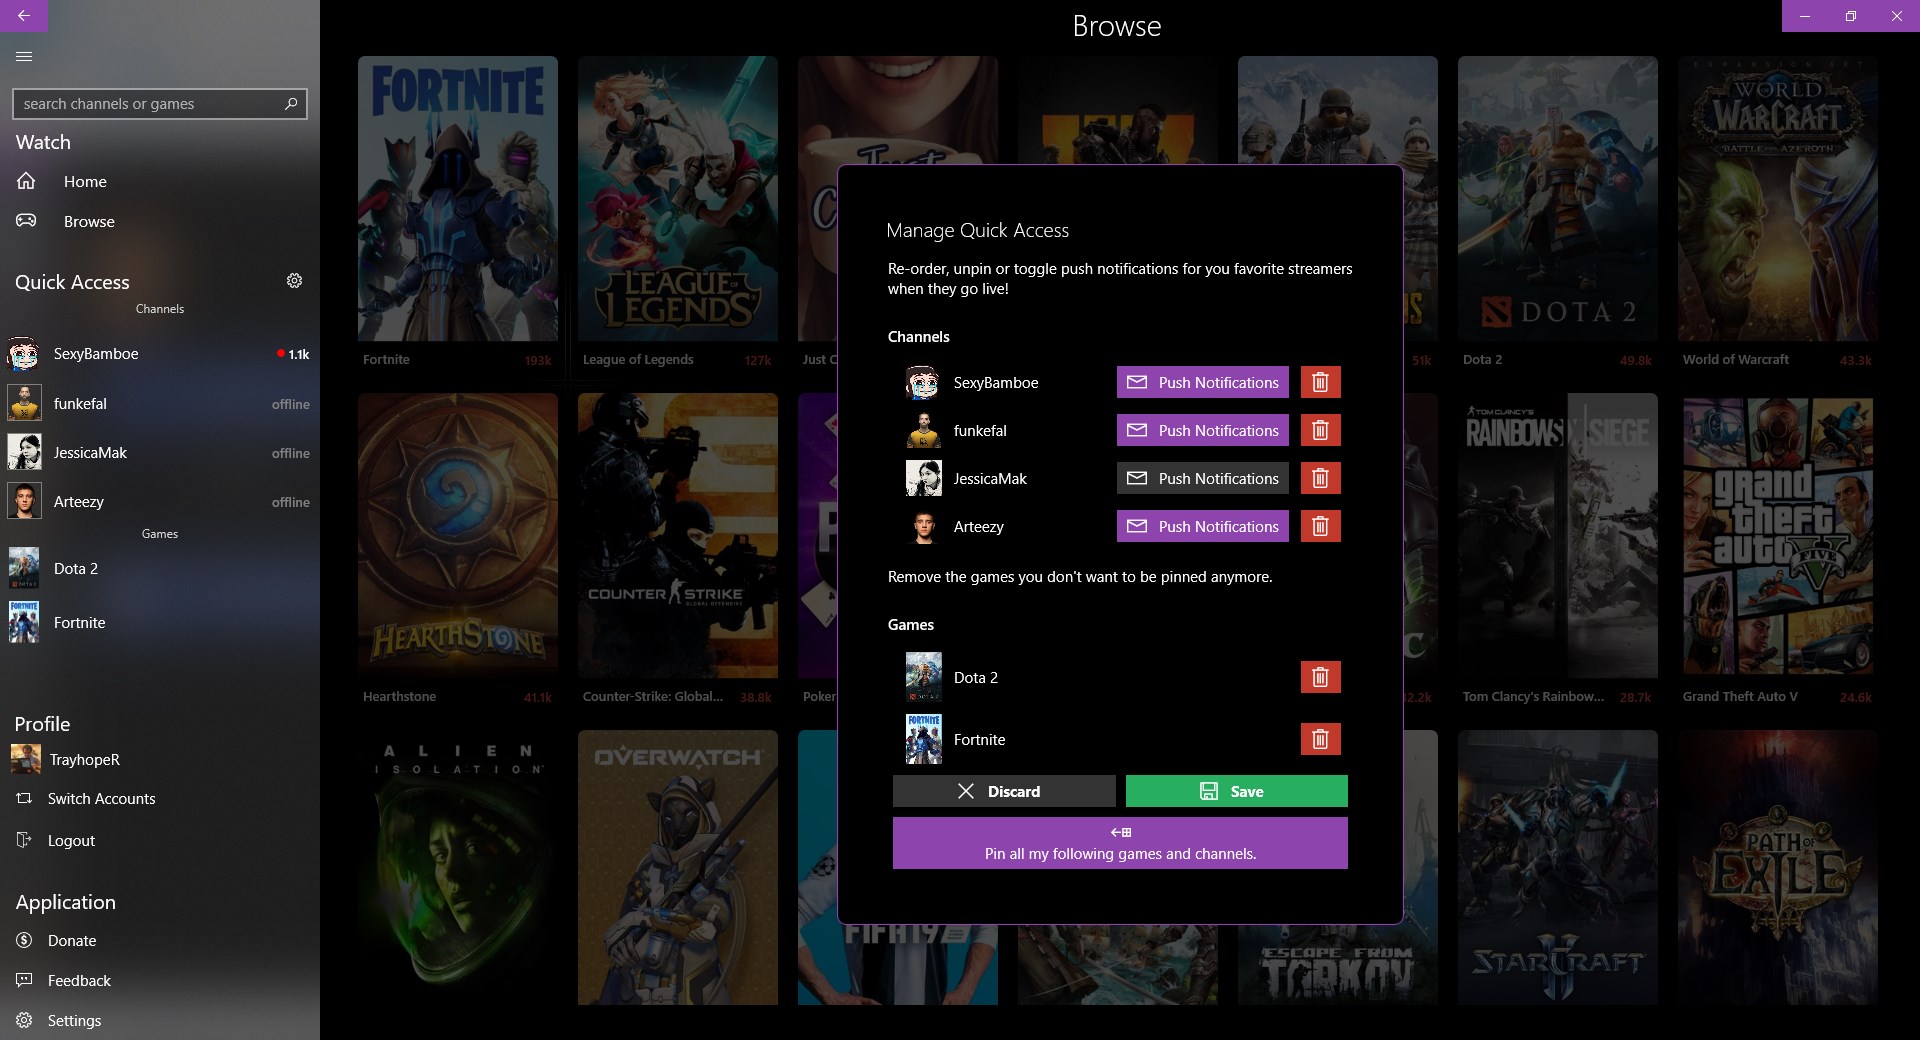This screenshot has width=1920, height=1040.
Task: Open the Escape from Tarkov cover
Action: 1338,965
